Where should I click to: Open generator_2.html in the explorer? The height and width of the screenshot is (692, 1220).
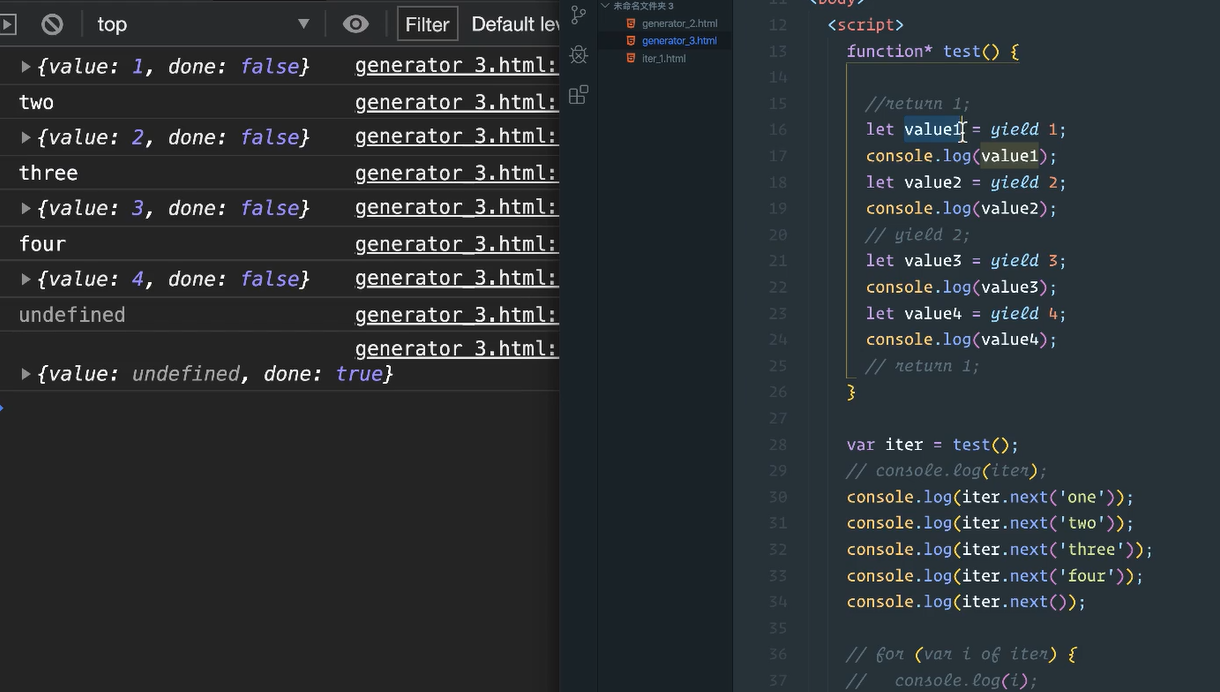(679, 23)
